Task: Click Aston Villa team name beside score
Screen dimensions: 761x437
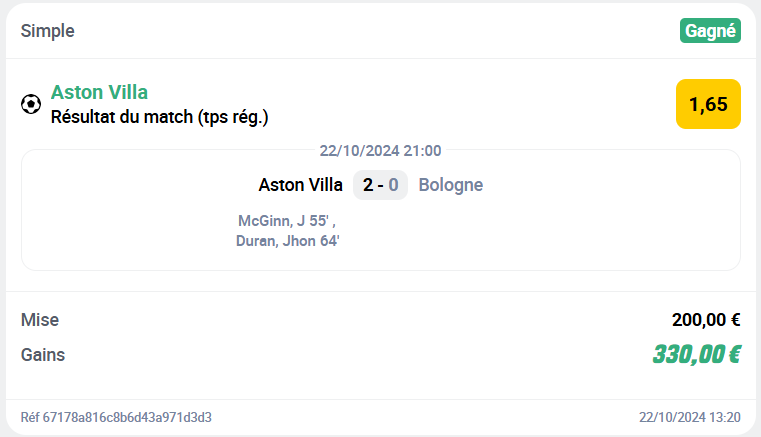Action: [300, 185]
